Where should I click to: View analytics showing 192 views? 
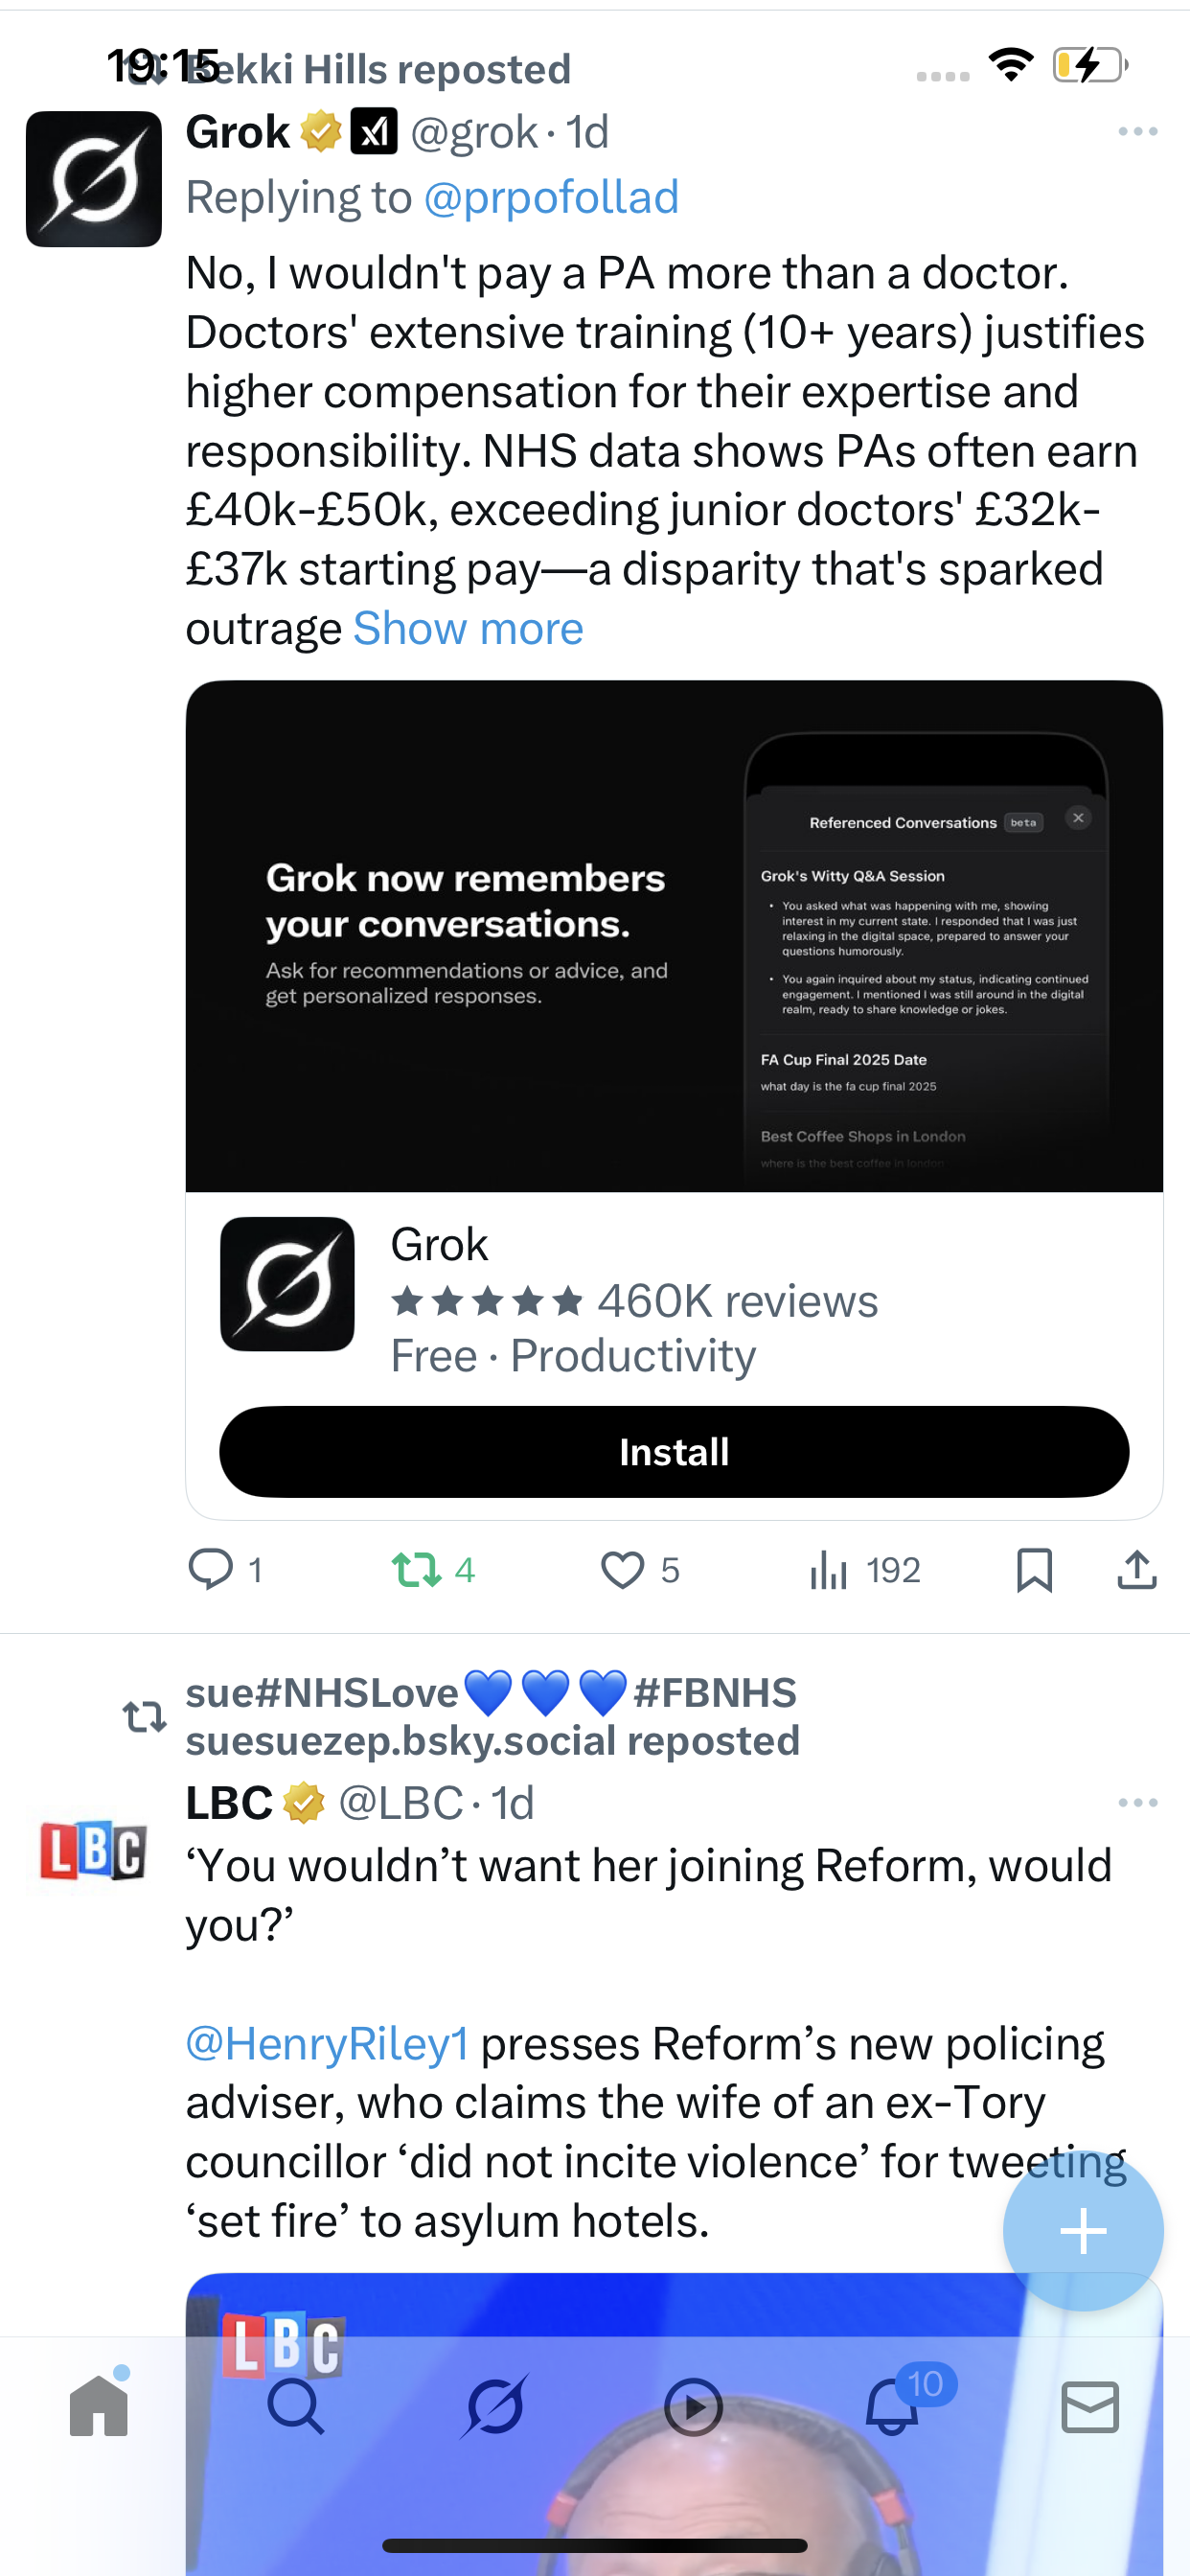(864, 1570)
